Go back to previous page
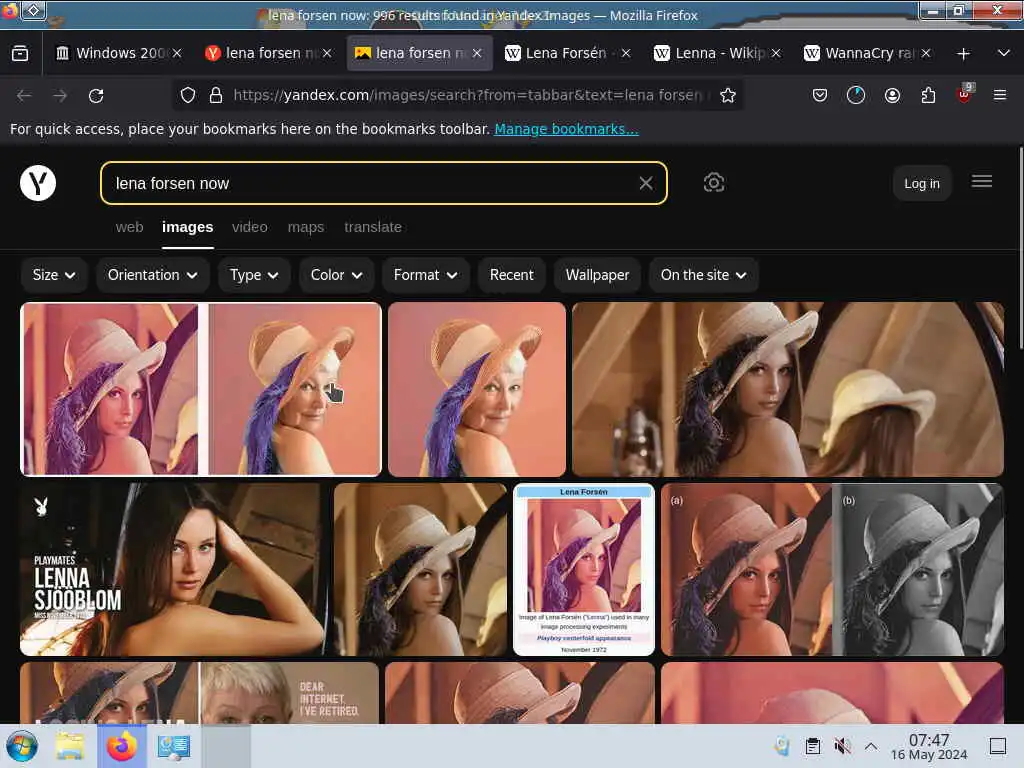The image size is (1024, 768). click(24, 95)
